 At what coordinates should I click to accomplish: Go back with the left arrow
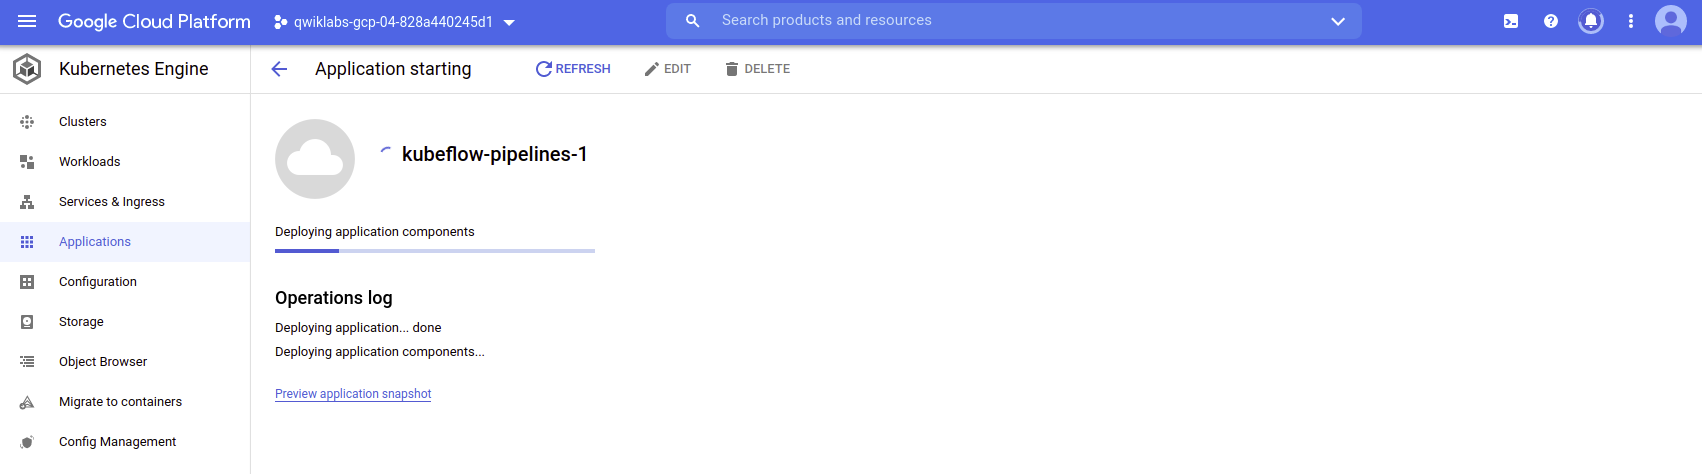(279, 69)
